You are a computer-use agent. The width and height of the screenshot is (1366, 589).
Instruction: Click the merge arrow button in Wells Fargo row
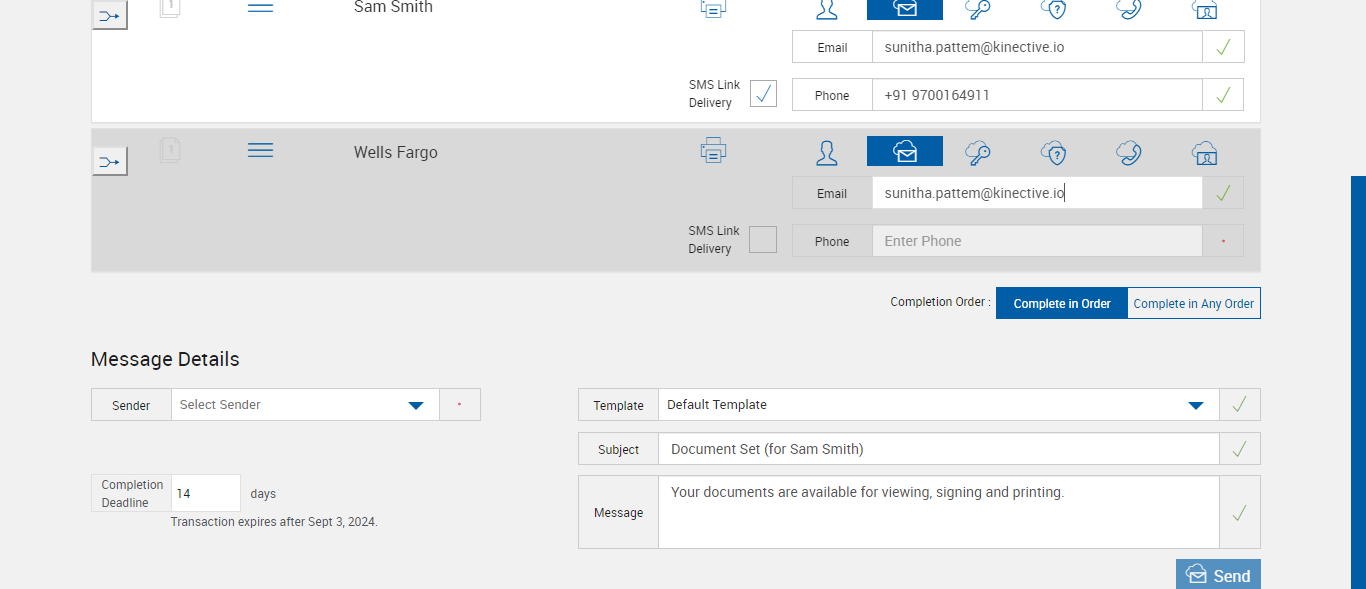(x=110, y=161)
